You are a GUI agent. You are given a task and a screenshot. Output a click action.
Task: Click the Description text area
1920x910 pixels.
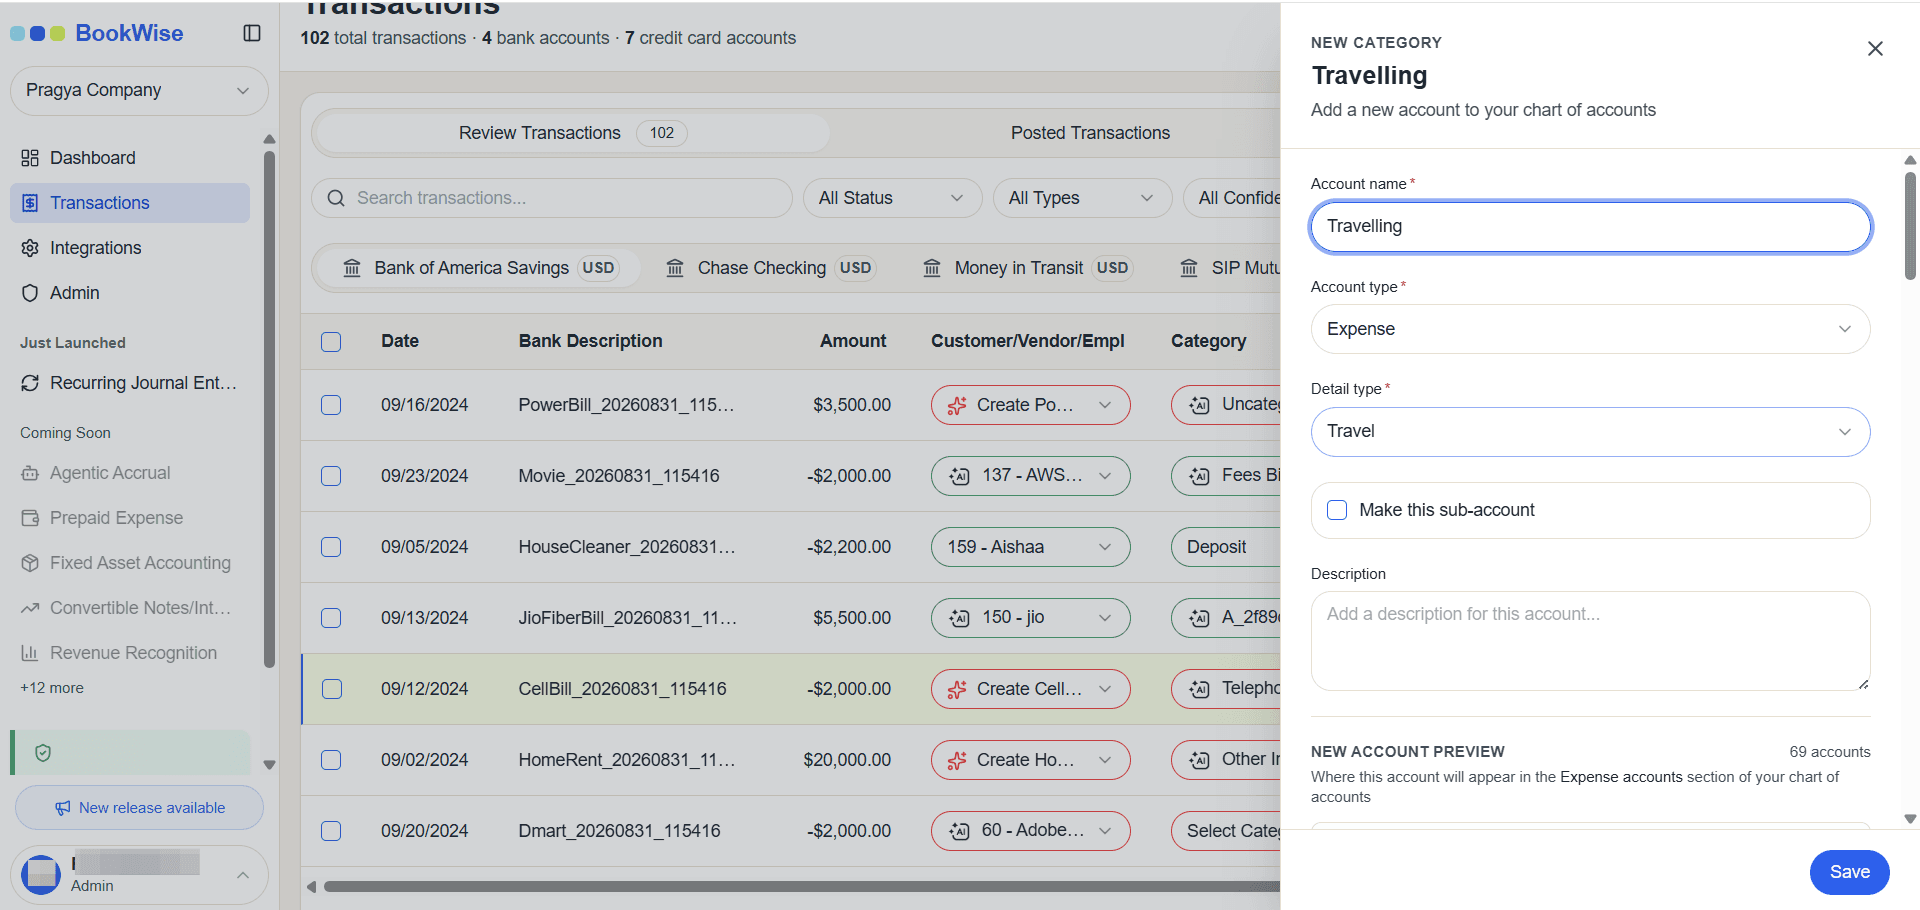tap(1590, 641)
